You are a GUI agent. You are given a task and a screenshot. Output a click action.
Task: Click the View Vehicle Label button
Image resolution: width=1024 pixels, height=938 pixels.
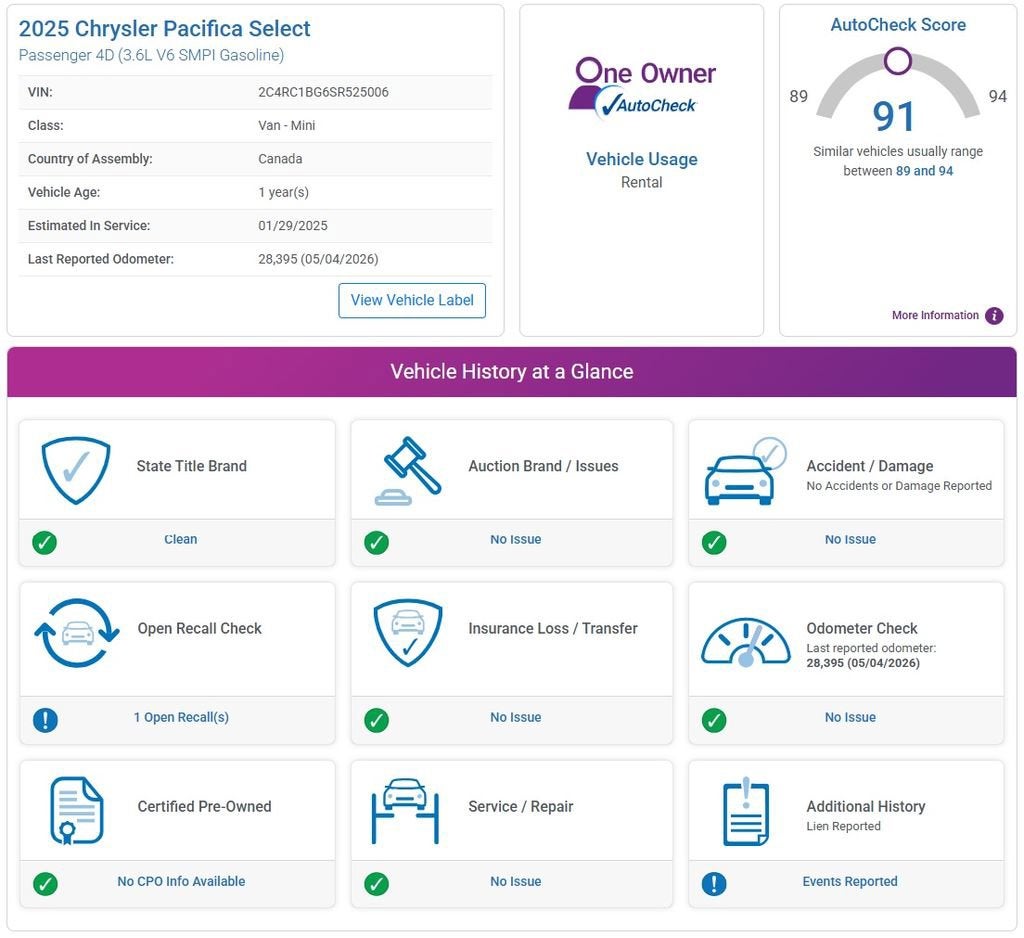click(x=412, y=300)
